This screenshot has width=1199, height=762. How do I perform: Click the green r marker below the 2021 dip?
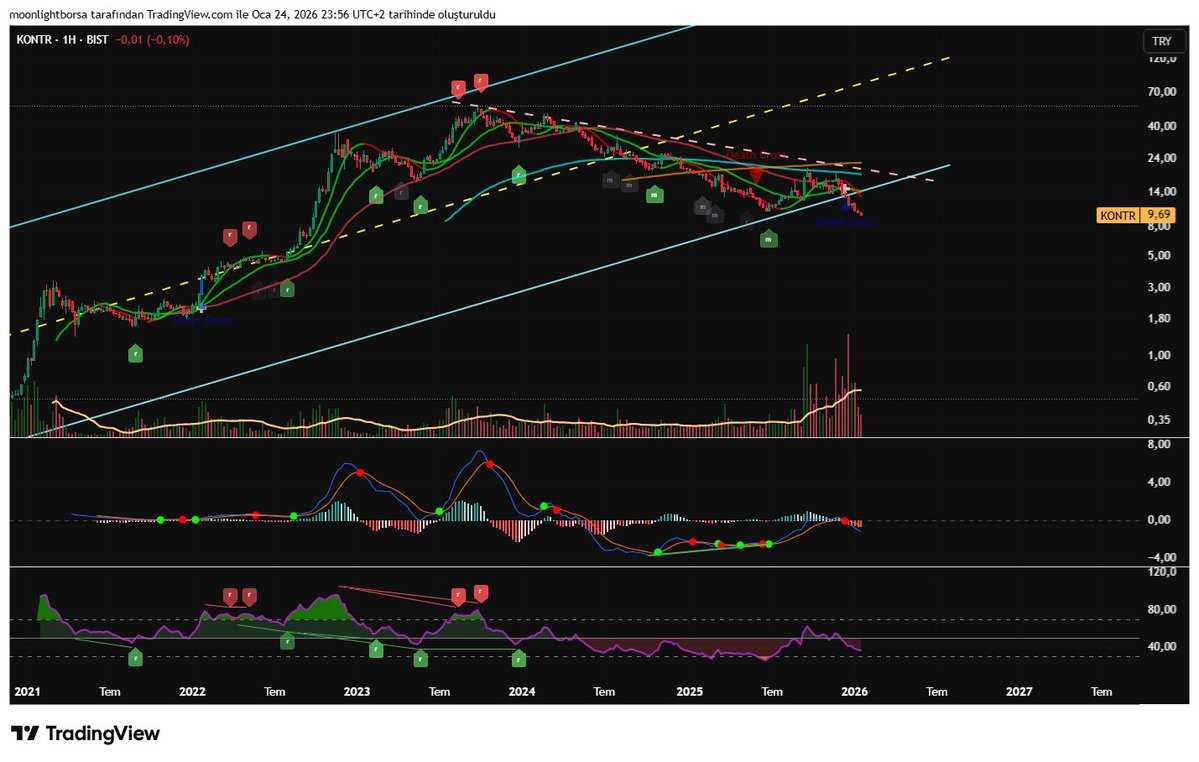tap(135, 353)
